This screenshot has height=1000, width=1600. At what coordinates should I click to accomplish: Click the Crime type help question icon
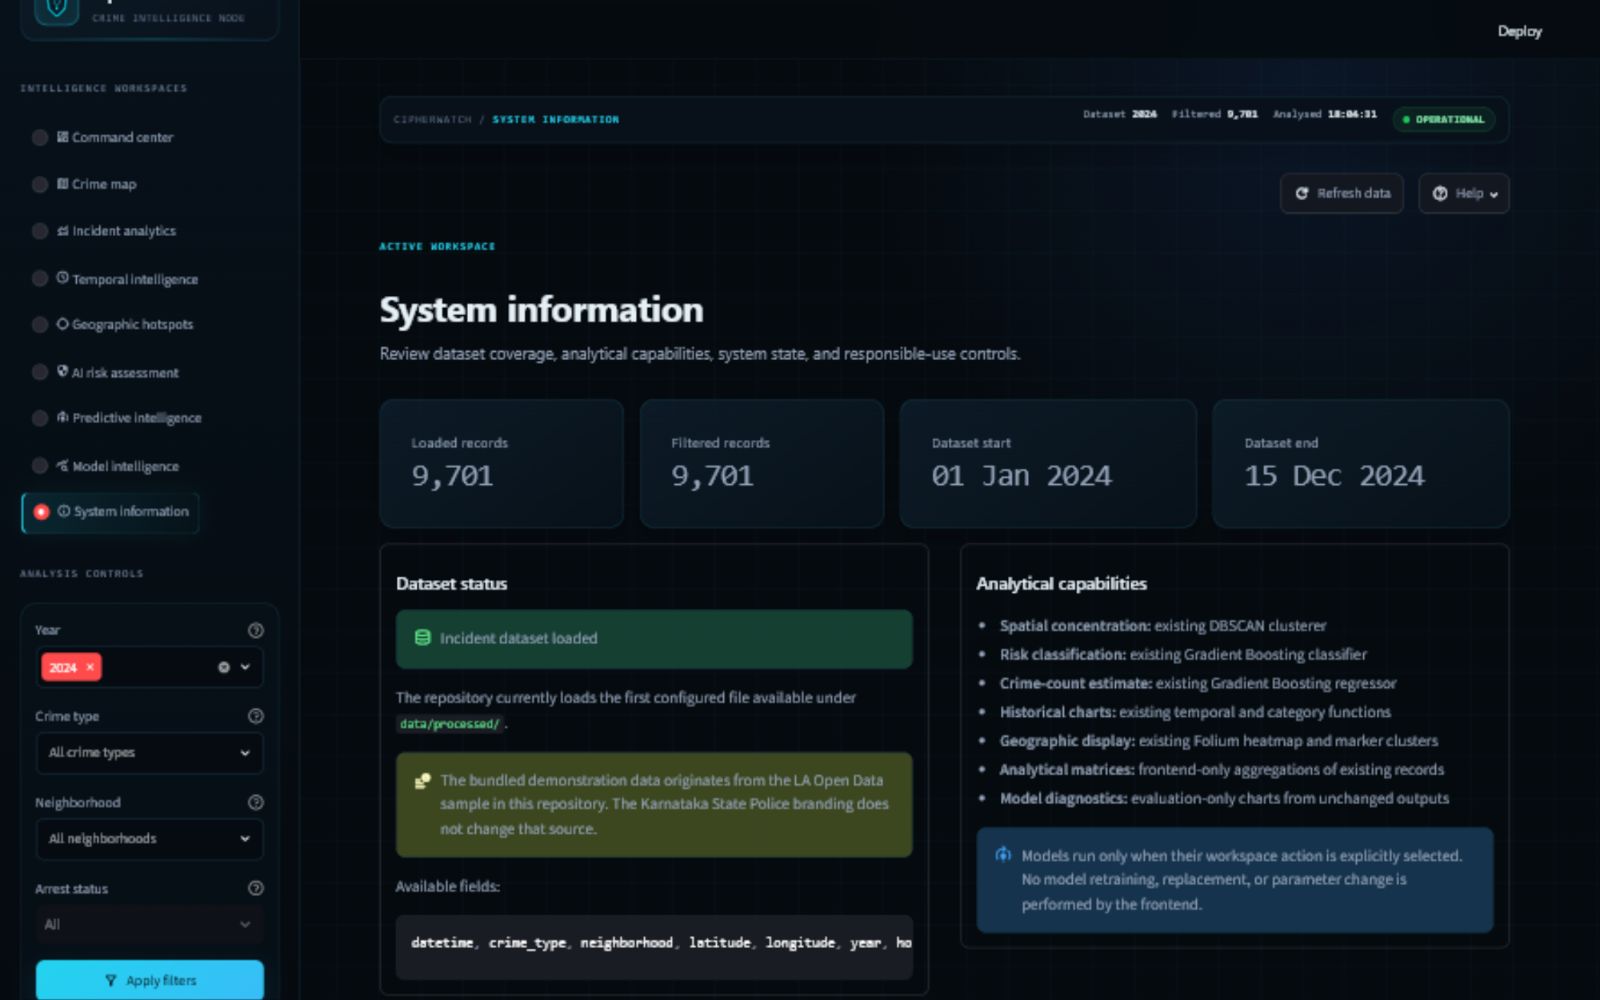pyautogui.click(x=256, y=716)
